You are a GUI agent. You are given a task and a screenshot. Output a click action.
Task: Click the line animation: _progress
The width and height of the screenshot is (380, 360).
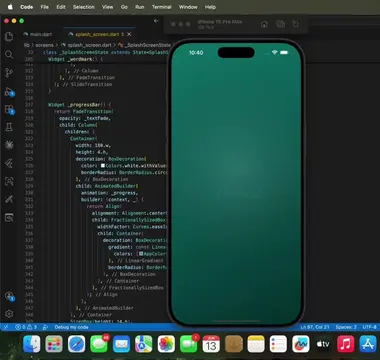pos(109,193)
